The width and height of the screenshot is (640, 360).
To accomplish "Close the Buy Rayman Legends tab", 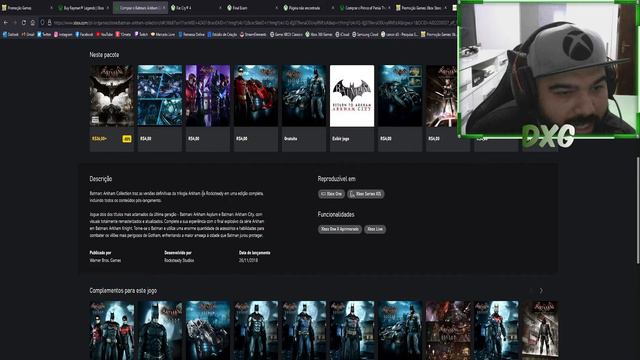I will click(108, 8).
